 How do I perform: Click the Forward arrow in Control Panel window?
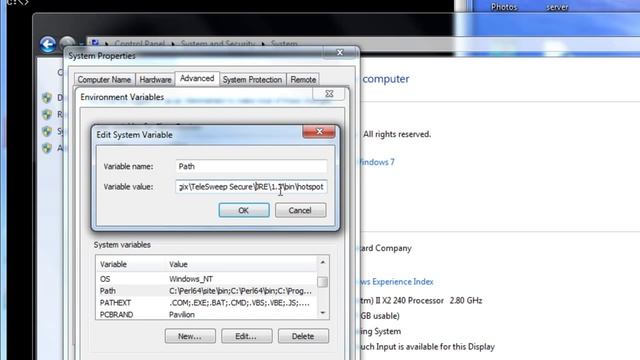[x=67, y=43]
